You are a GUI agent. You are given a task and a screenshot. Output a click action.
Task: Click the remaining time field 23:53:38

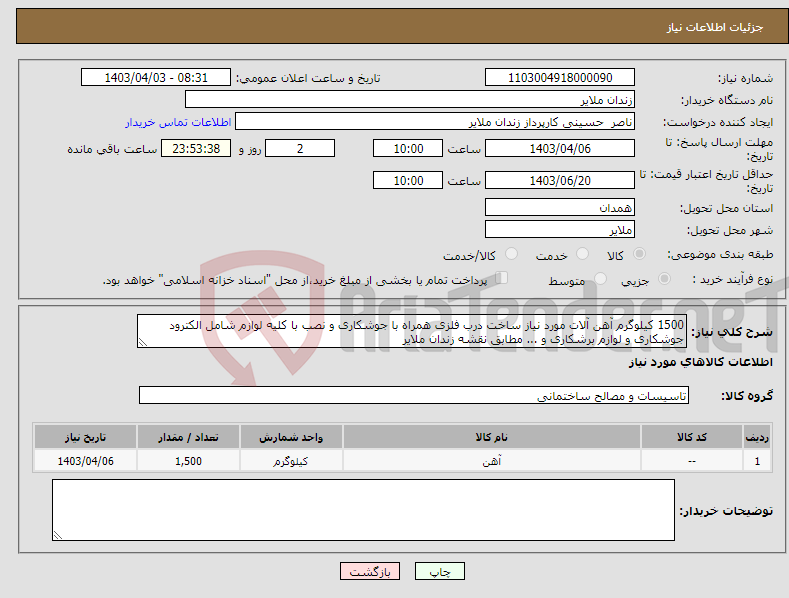pyautogui.click(x=196, y=148)
